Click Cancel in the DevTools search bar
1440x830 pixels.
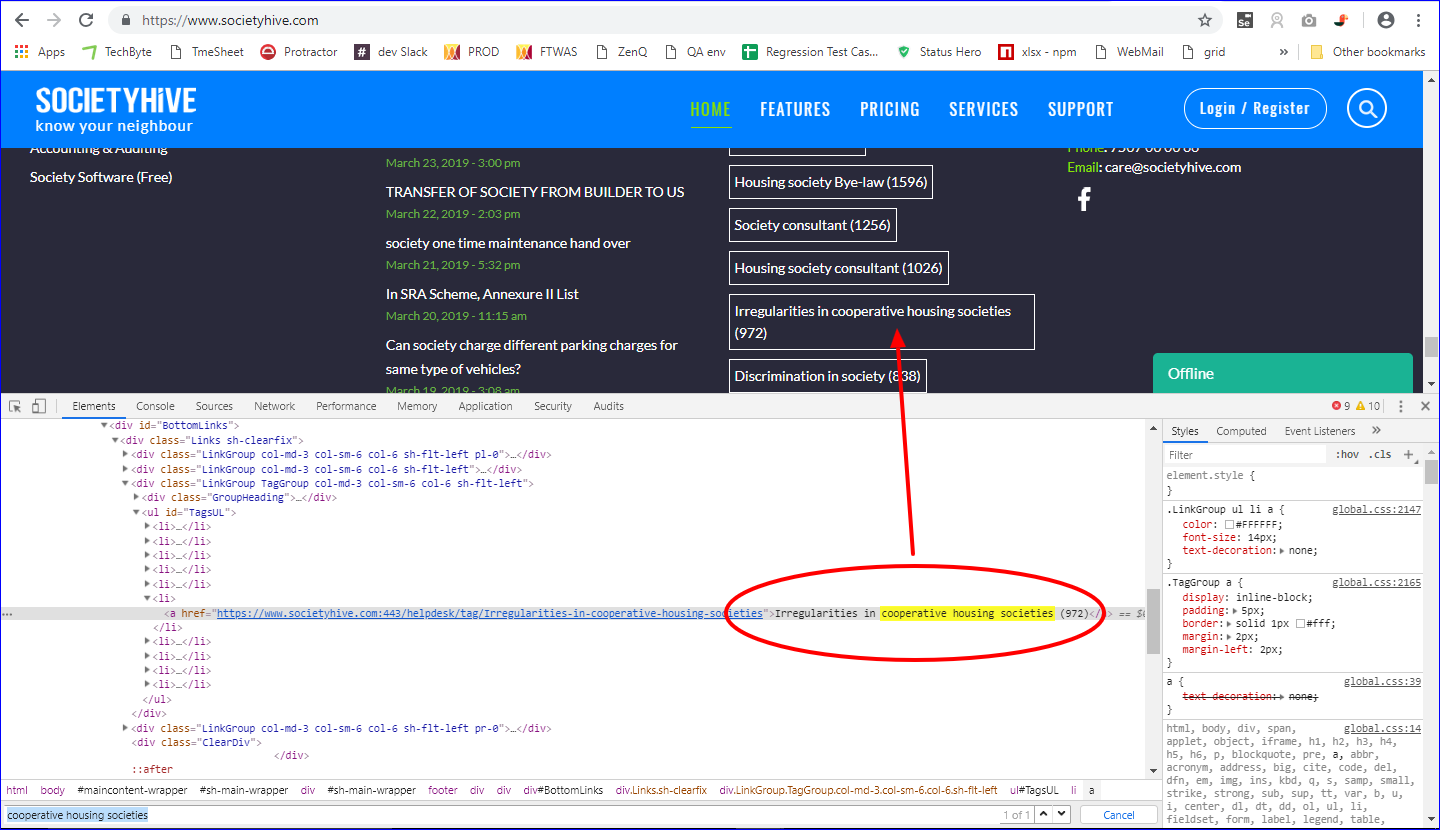point(1118,814)
